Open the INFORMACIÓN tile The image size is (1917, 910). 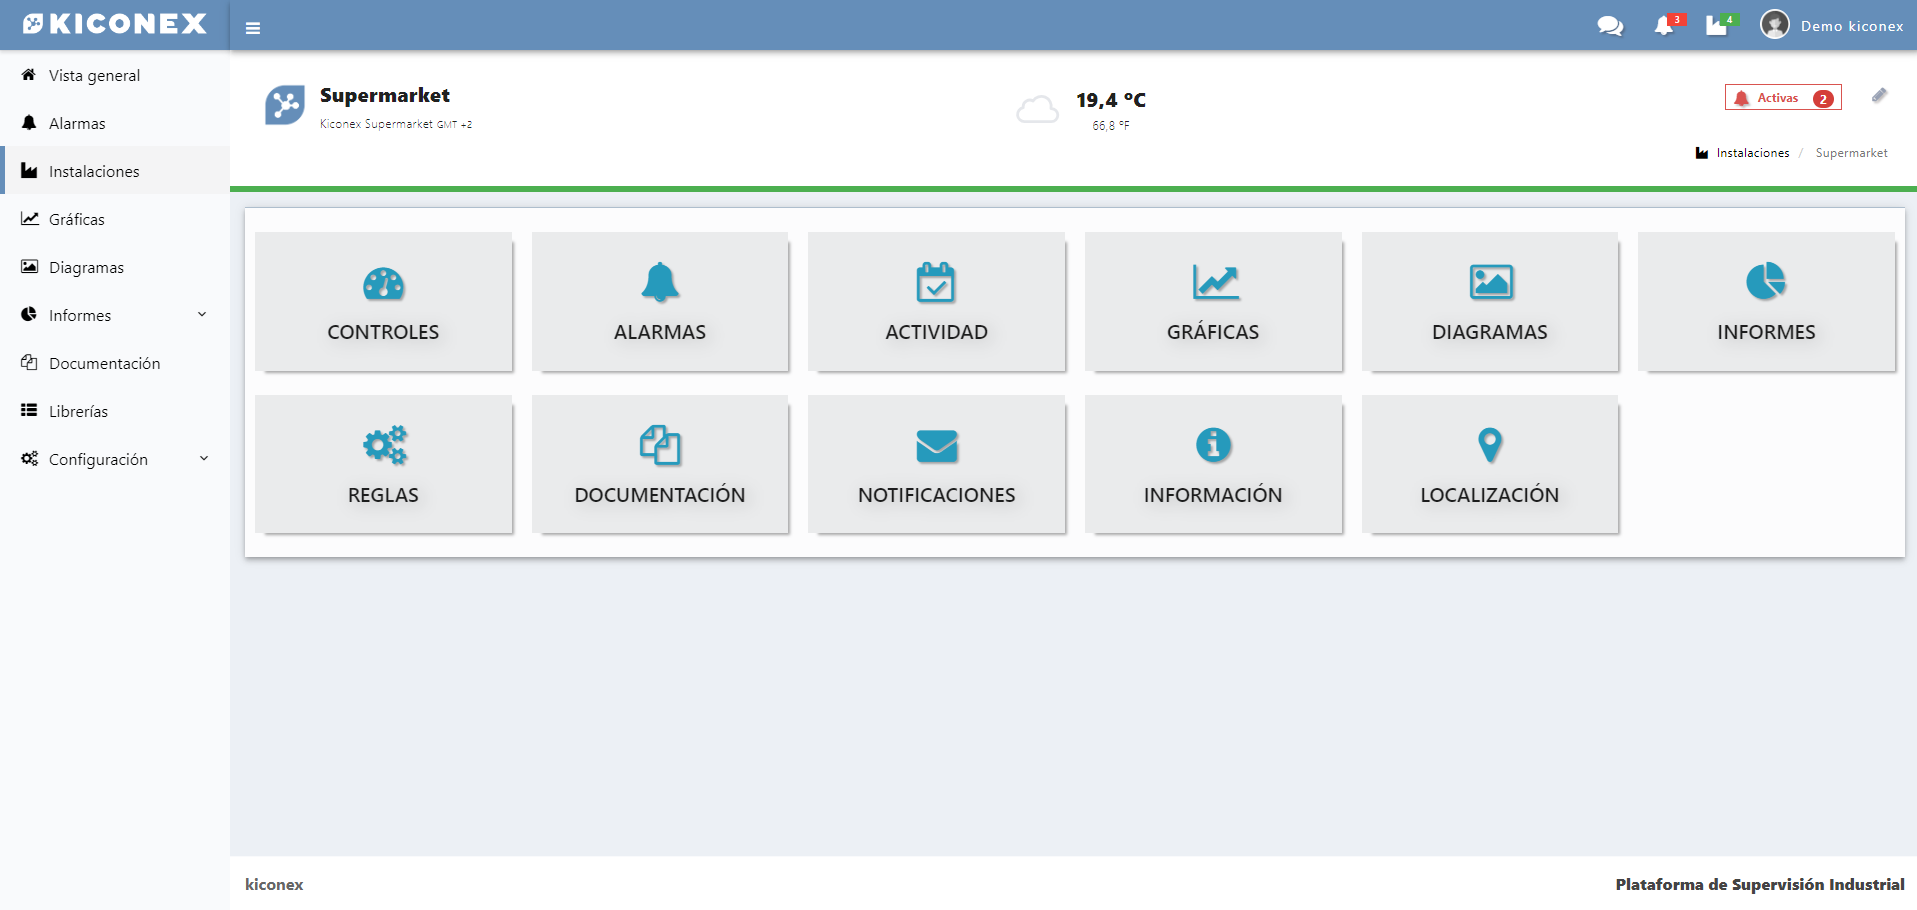(1212, 465)
